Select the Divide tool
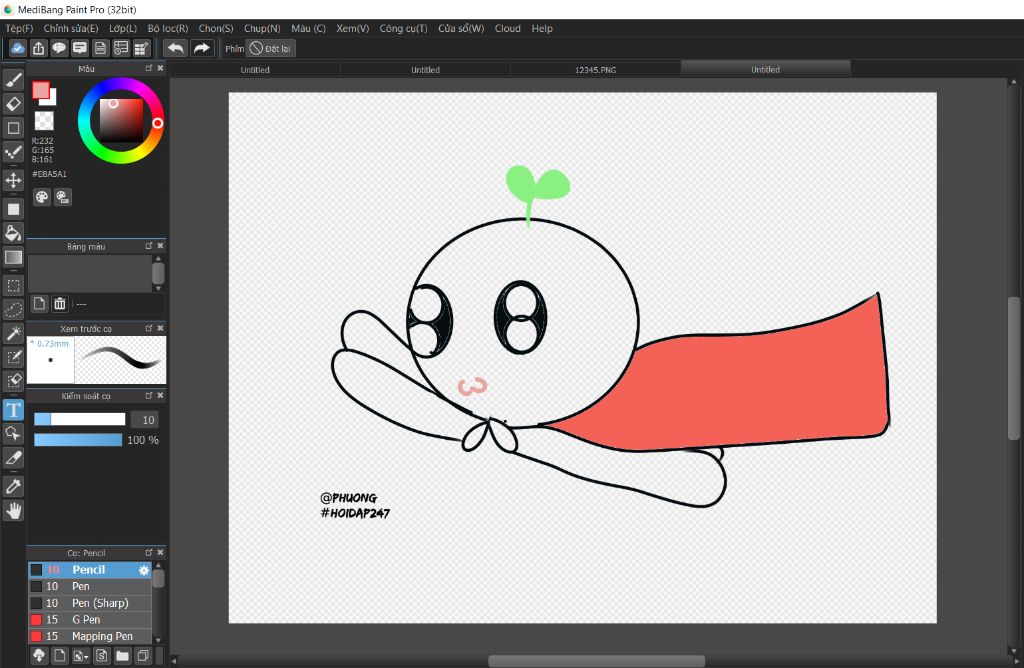This screenshot has width=1024, height=668. pyautogui.click(x=13, y=458)
